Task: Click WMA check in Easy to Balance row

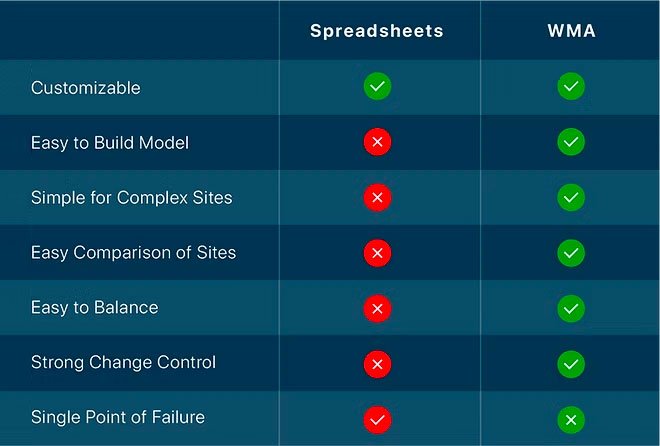Action: (x=571, y=308)
